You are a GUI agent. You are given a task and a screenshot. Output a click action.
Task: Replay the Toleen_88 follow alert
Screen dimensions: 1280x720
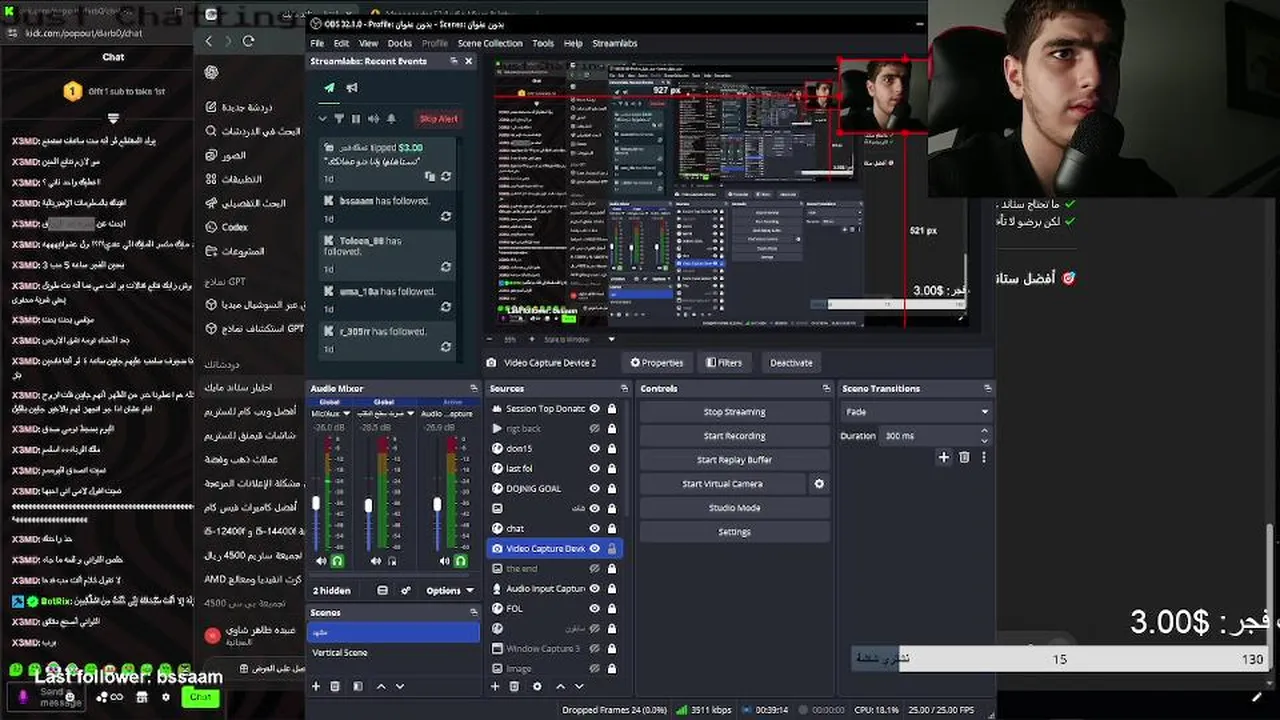446,267
